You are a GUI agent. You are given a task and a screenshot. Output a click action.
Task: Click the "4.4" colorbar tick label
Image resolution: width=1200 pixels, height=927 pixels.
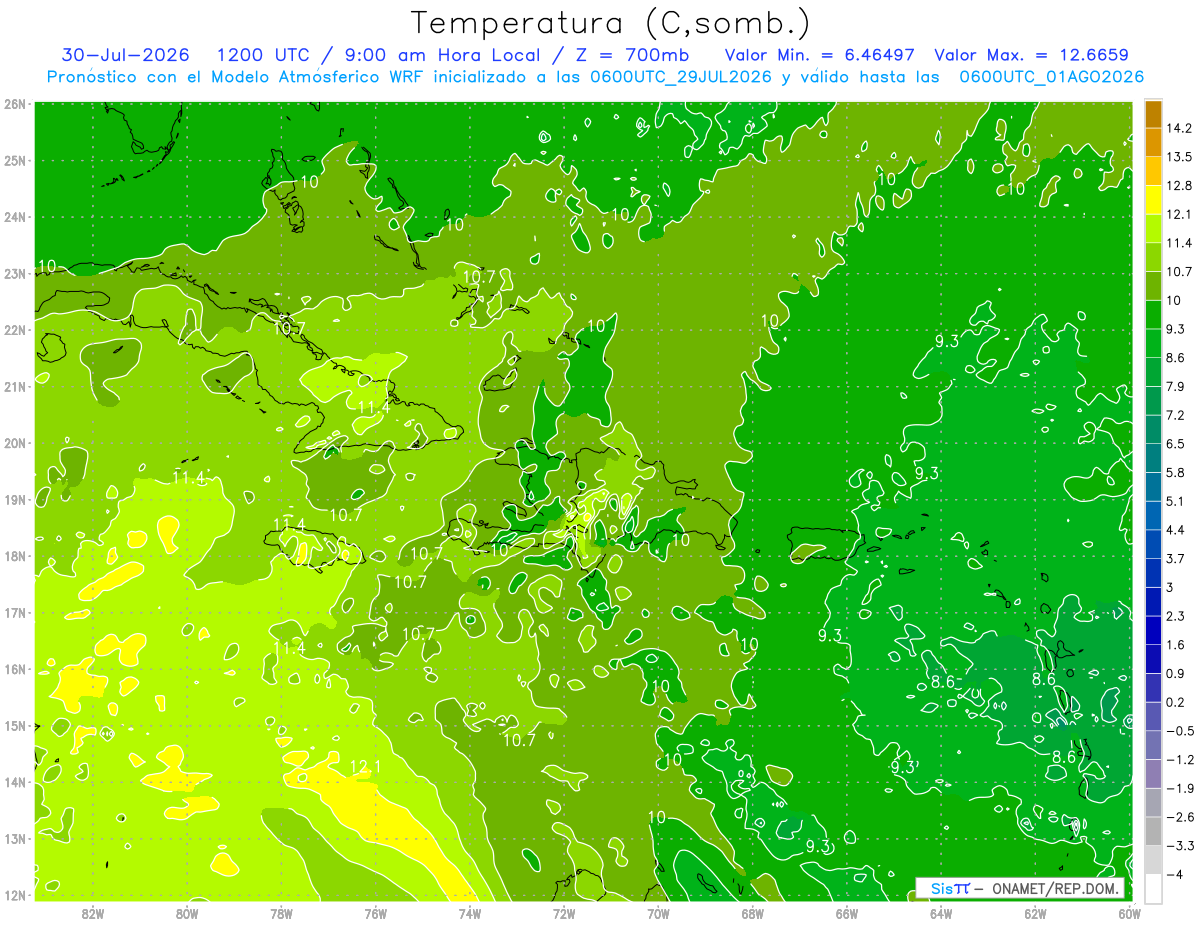pos(1177,530)
